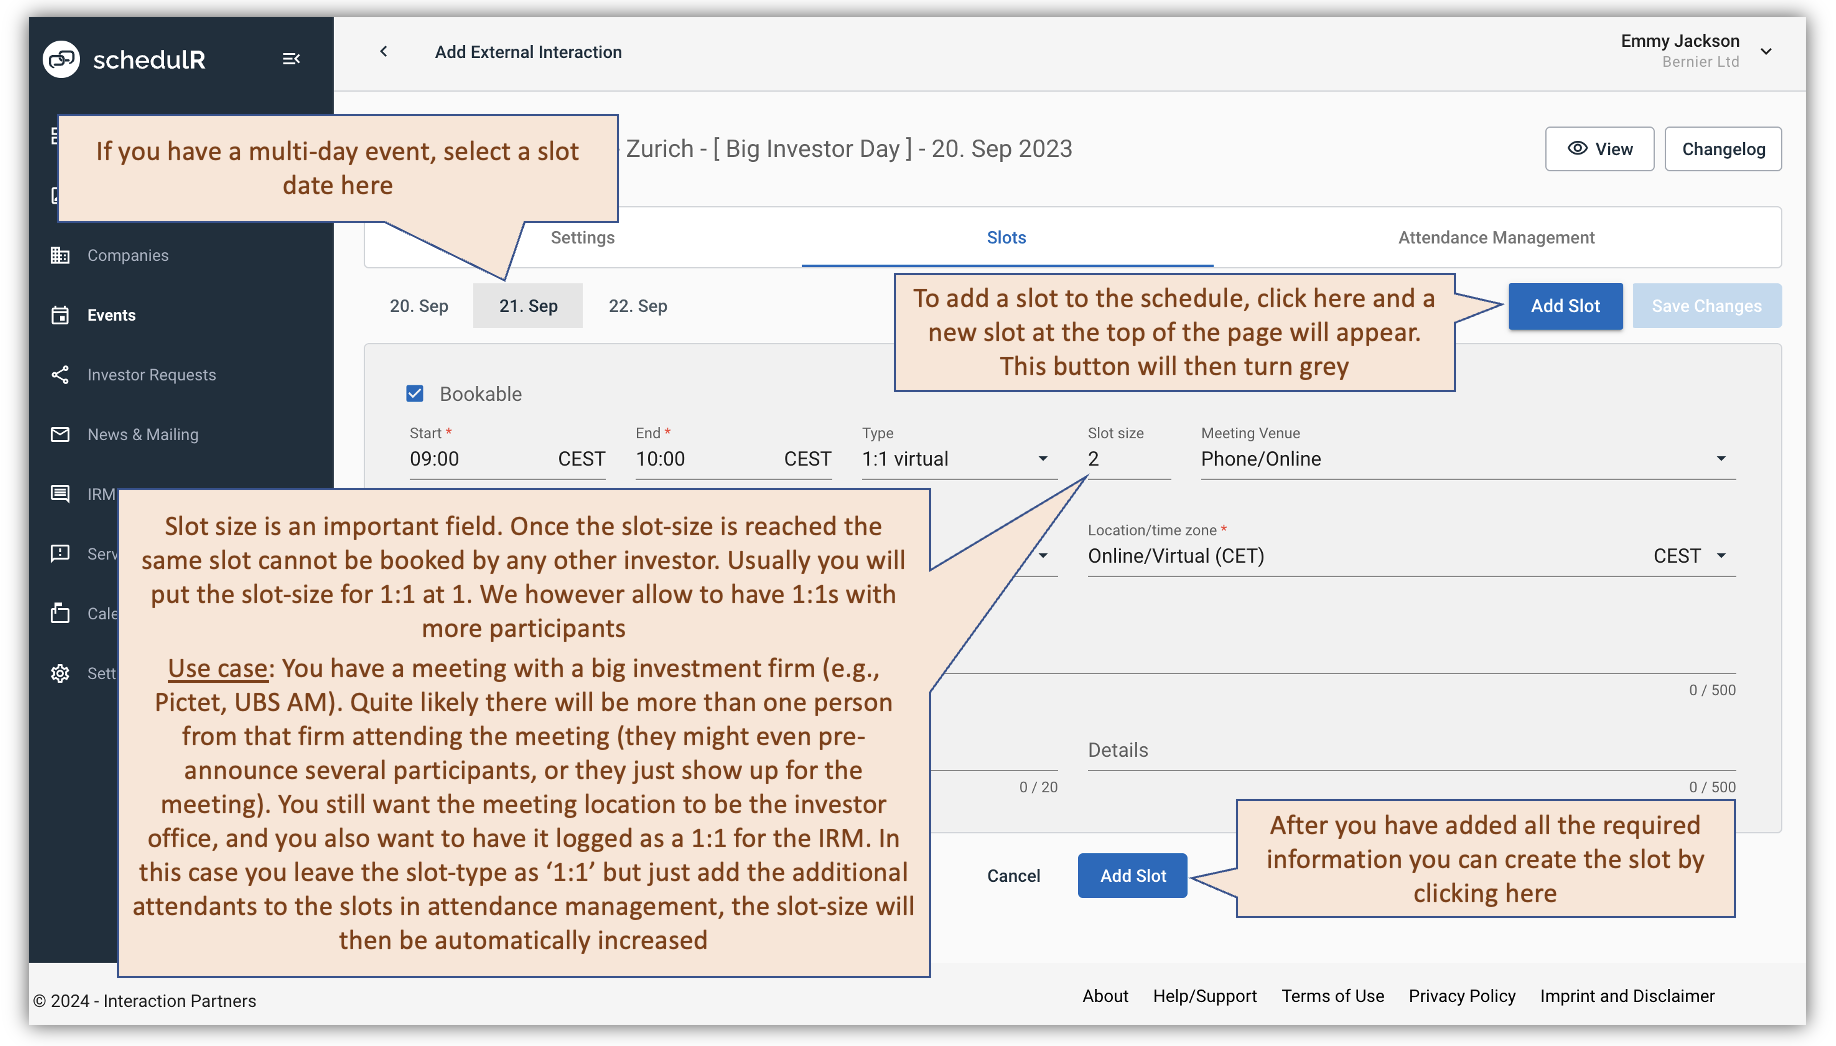Click the schedulR logo

coord(124,59)
